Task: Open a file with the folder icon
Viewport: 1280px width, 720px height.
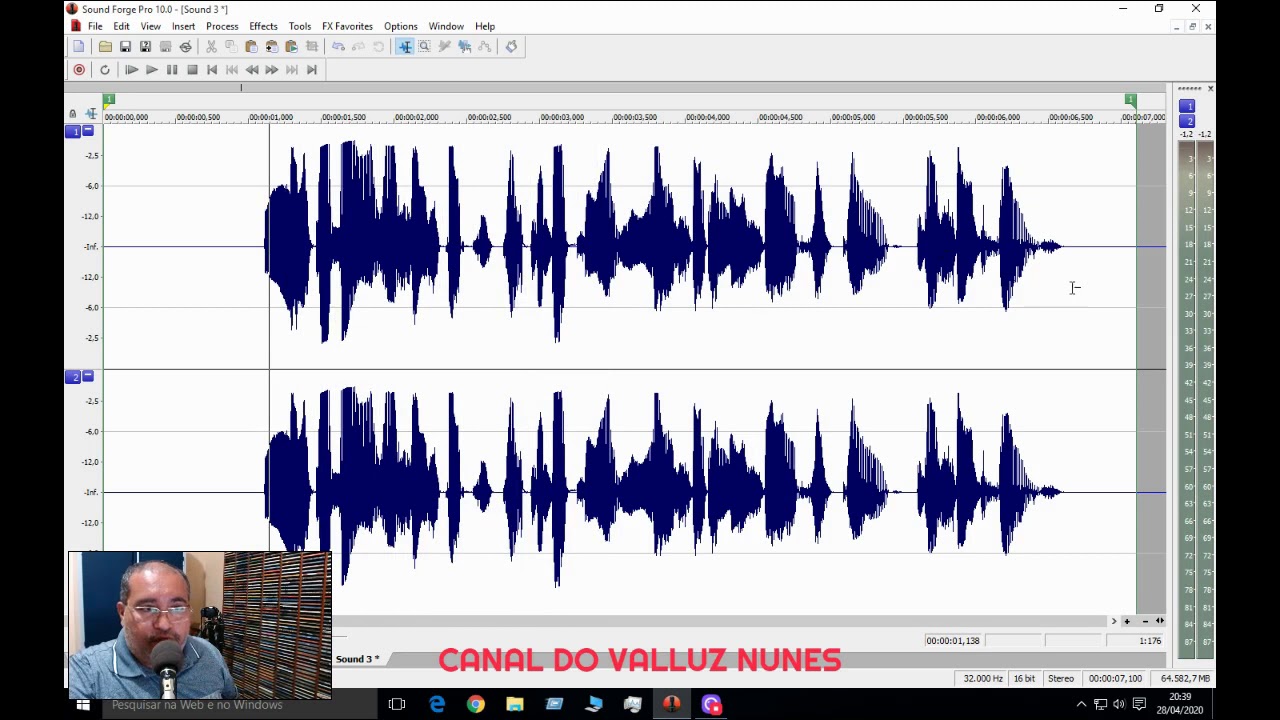Action: [105, 47]
